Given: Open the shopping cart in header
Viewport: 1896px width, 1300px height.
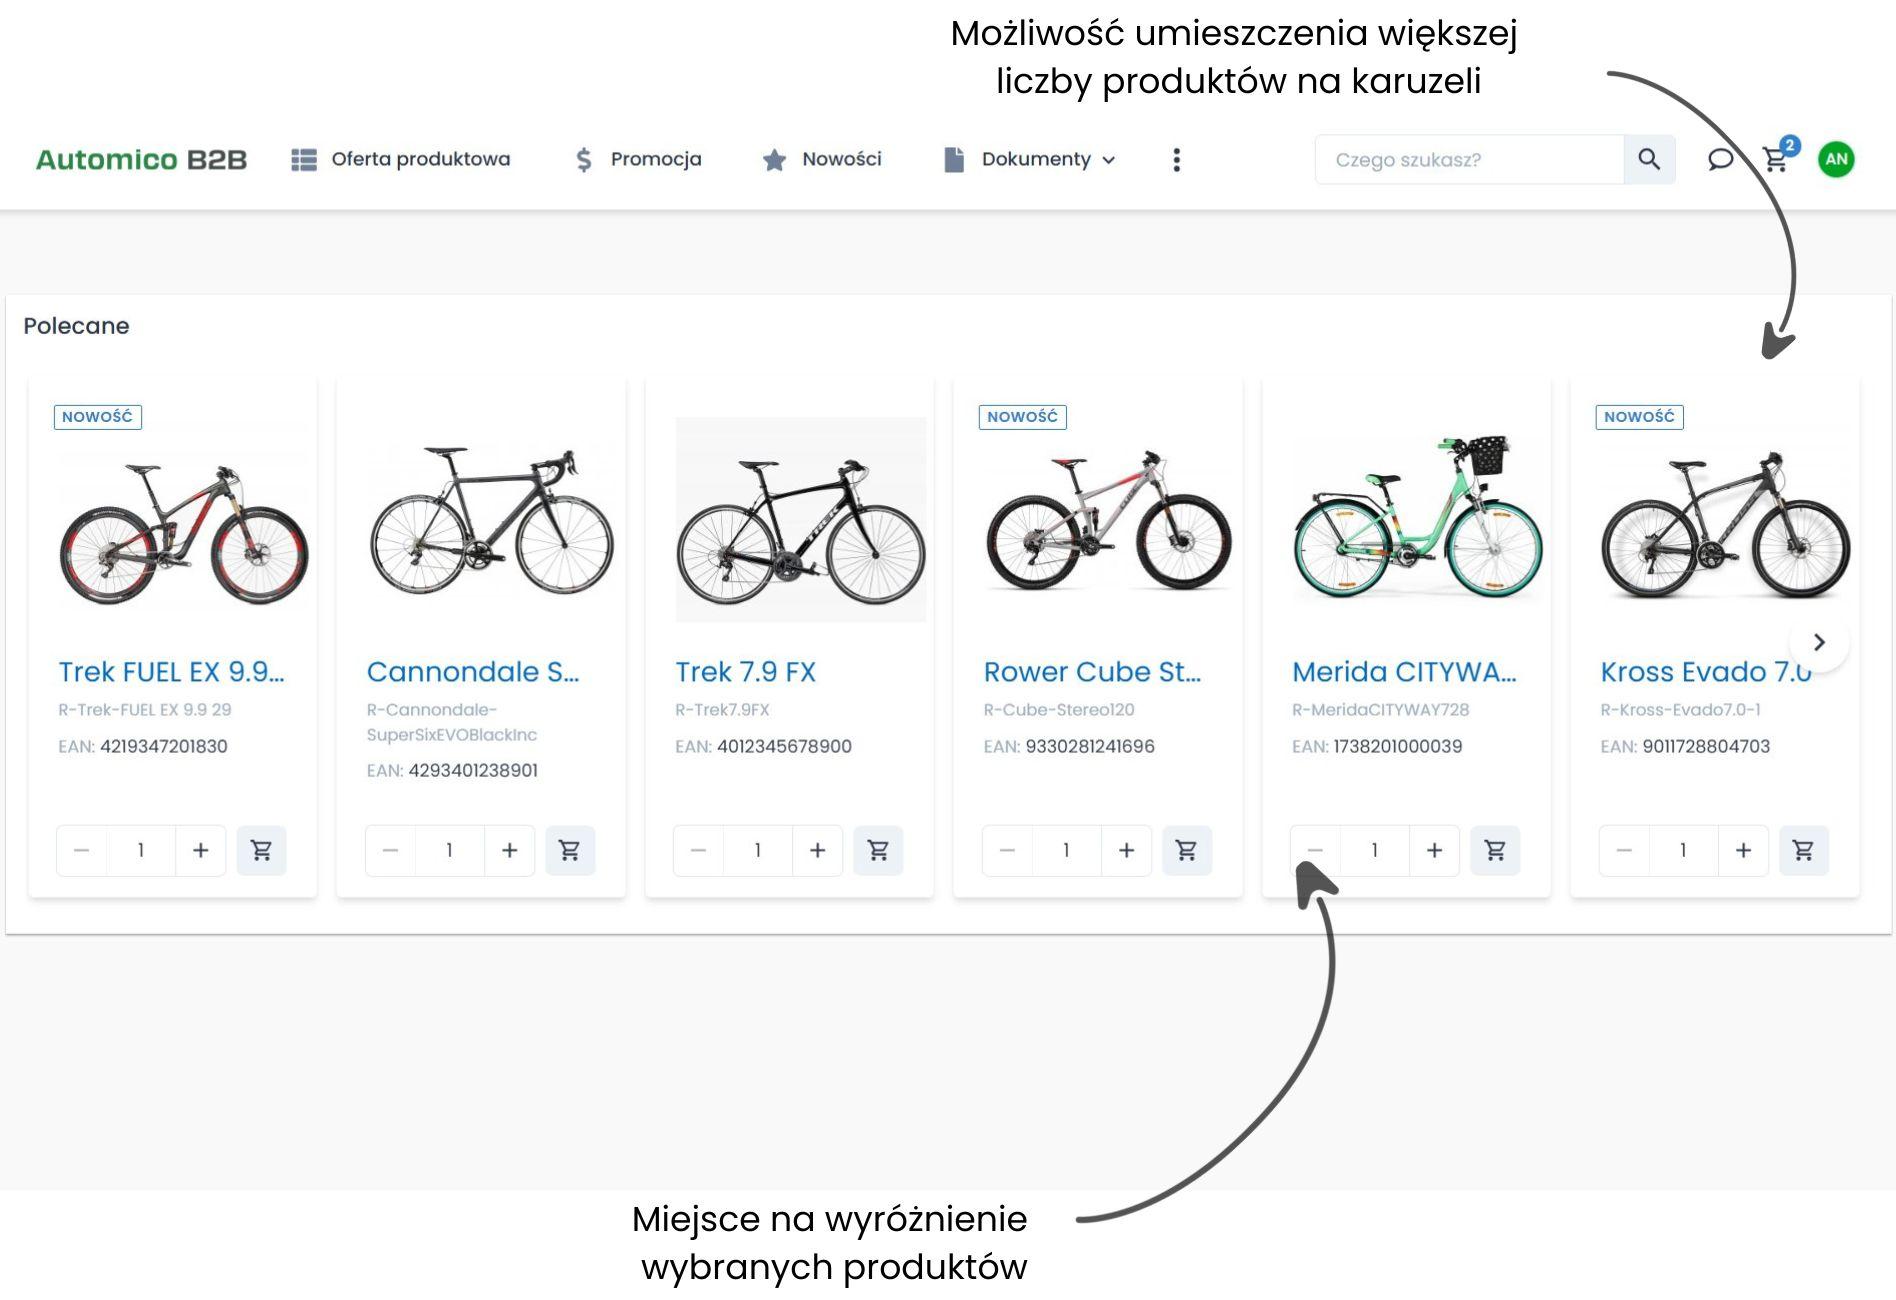Looking at the screenshot, I should coord(1776,160).
